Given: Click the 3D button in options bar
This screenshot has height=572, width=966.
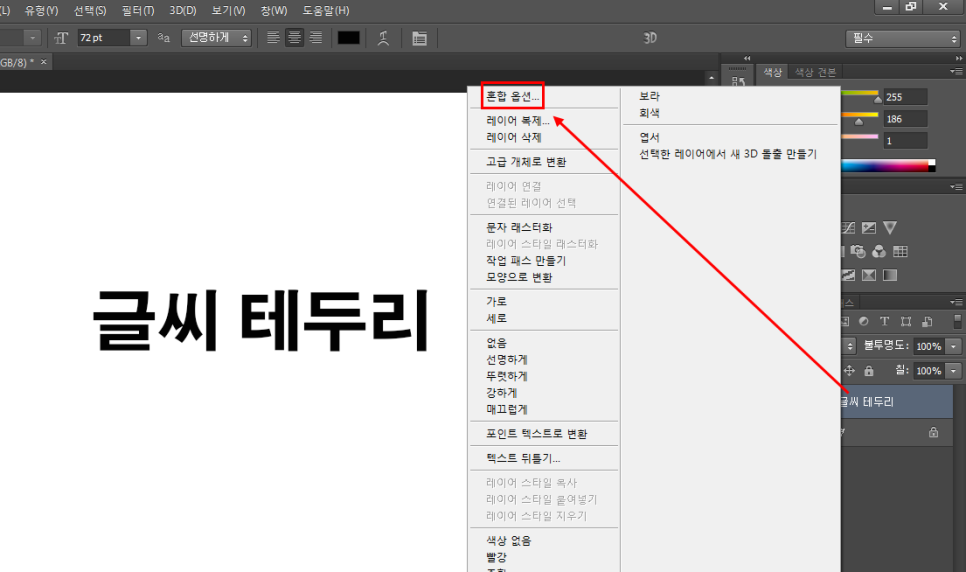Looking at the screenshot, I should 650,38.
